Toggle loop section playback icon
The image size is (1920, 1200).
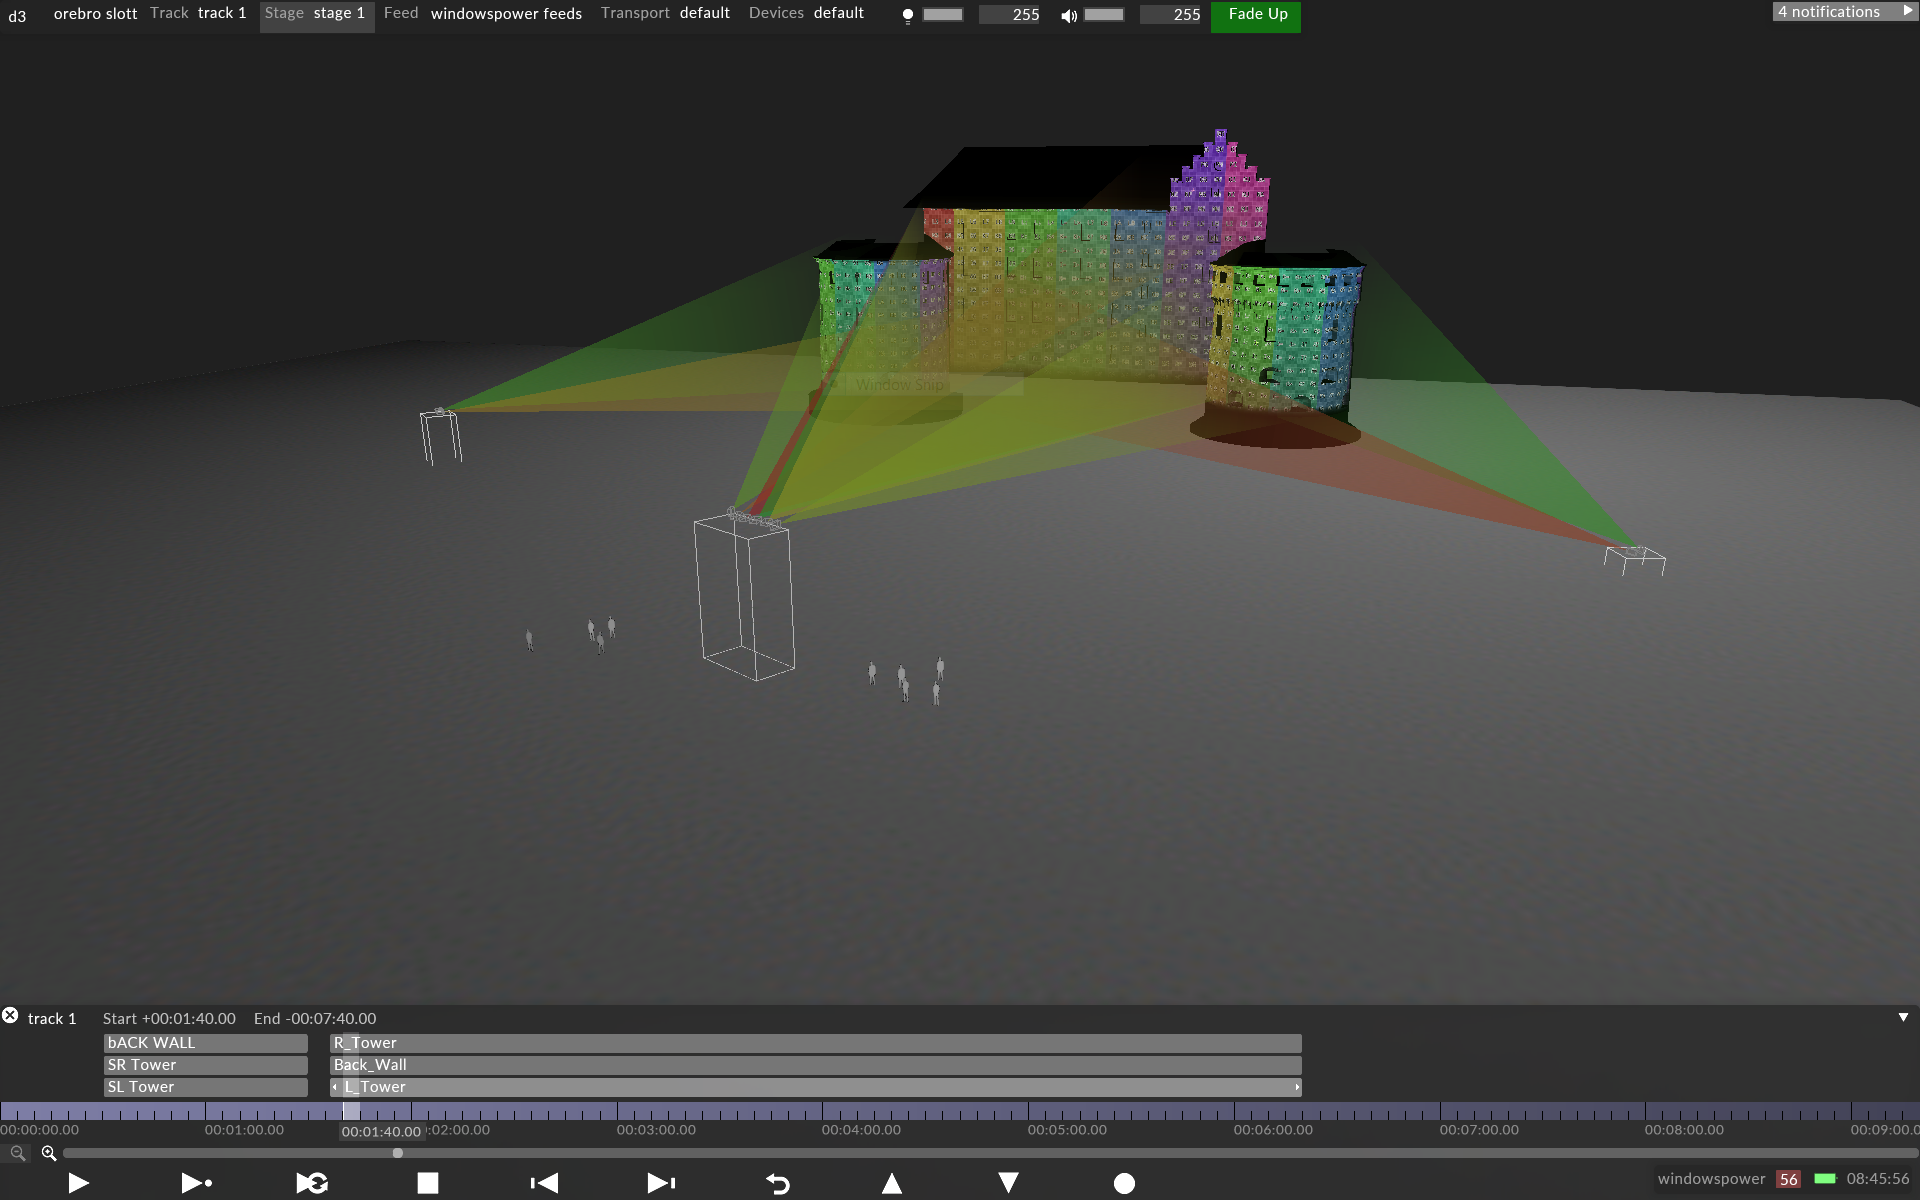[312, 1183]
